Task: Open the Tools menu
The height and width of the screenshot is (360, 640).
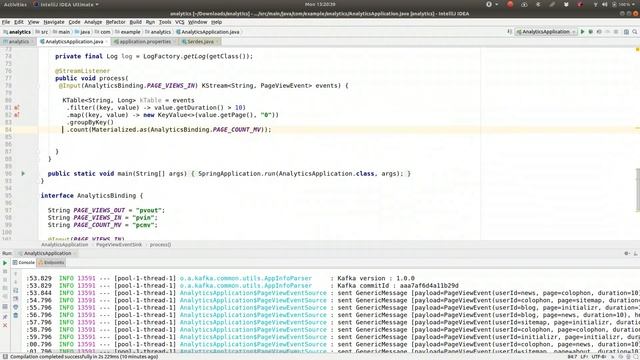Action: [165, 22]
